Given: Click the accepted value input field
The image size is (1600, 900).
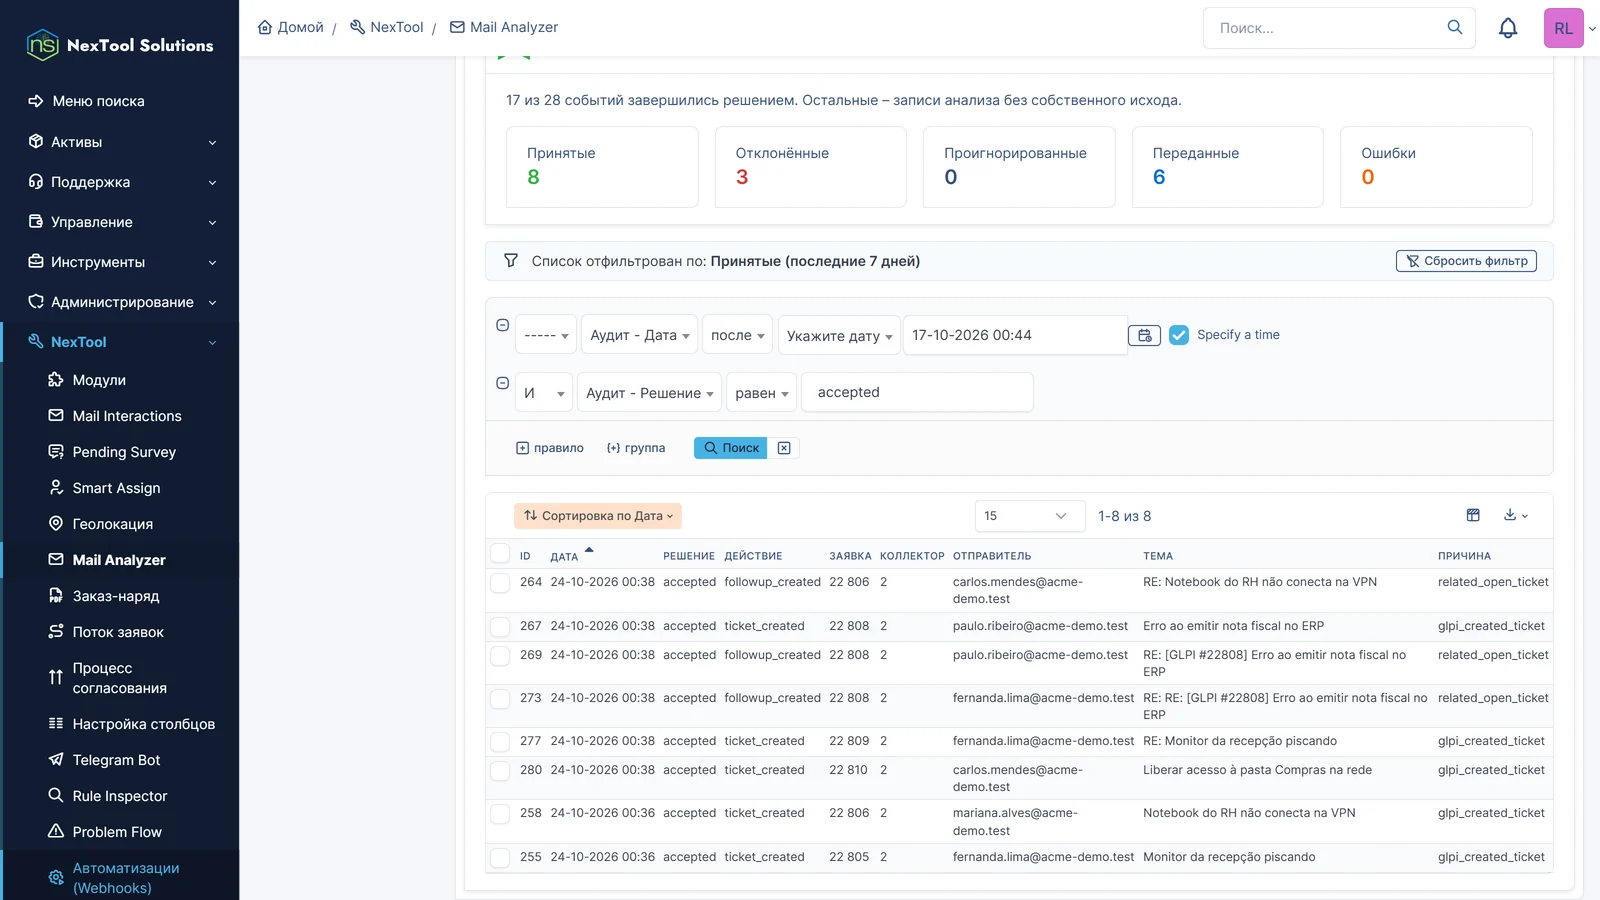Looking at the screenshot, I should 917,392.
